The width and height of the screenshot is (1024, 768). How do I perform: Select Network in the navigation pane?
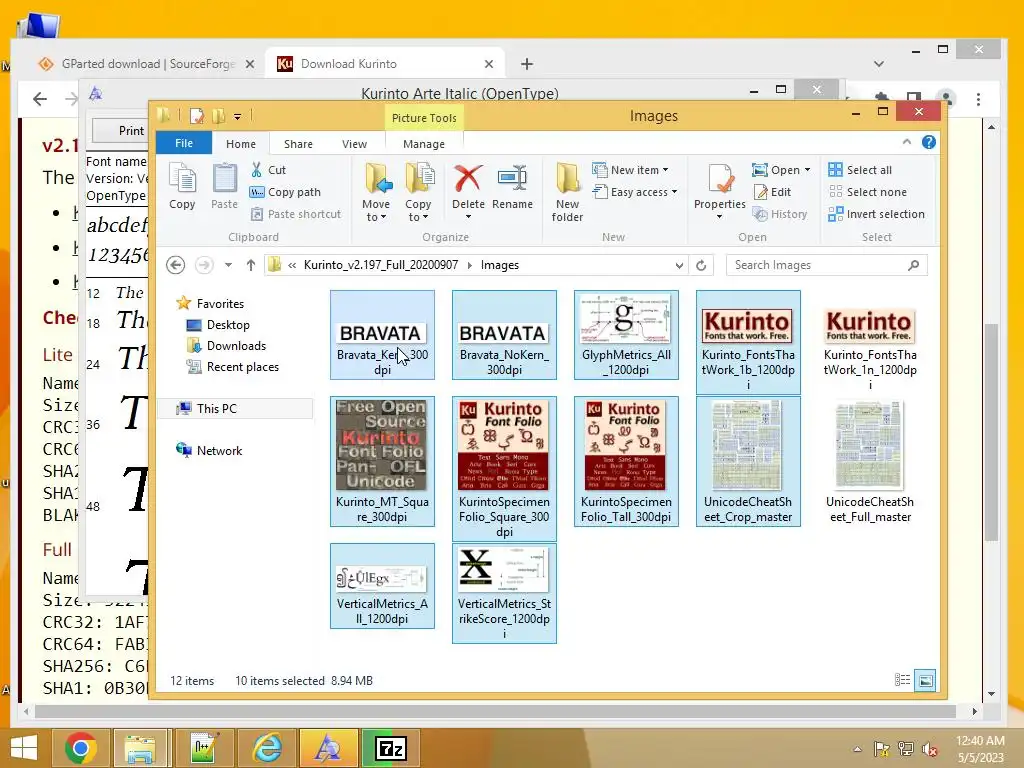219,451
